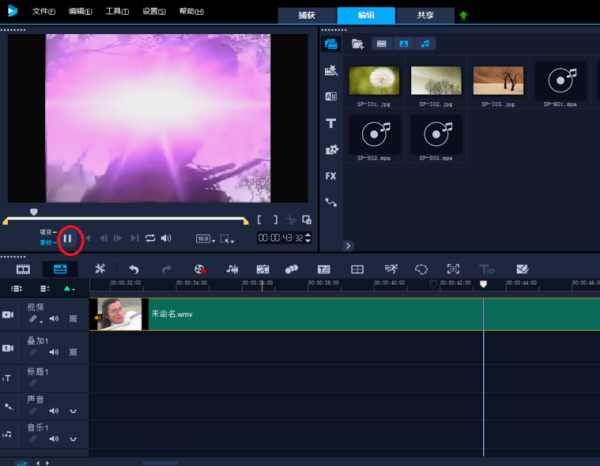Open the sound mixer icon
The image size is (600, 466).
[232, 269]
